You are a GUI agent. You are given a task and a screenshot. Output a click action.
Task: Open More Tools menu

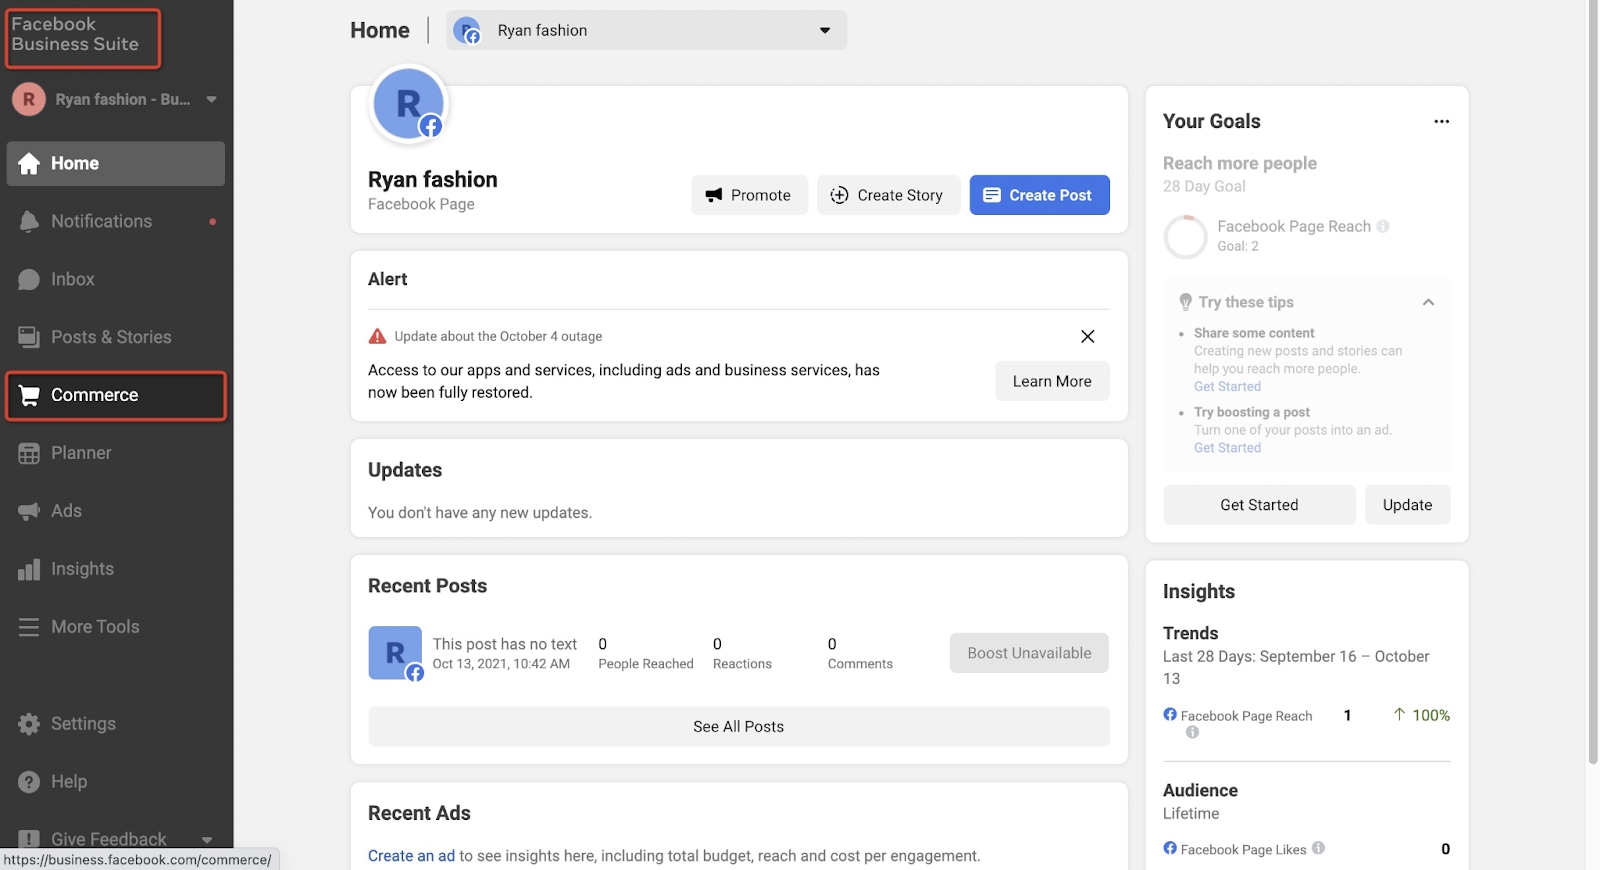[x=116, y=627]
